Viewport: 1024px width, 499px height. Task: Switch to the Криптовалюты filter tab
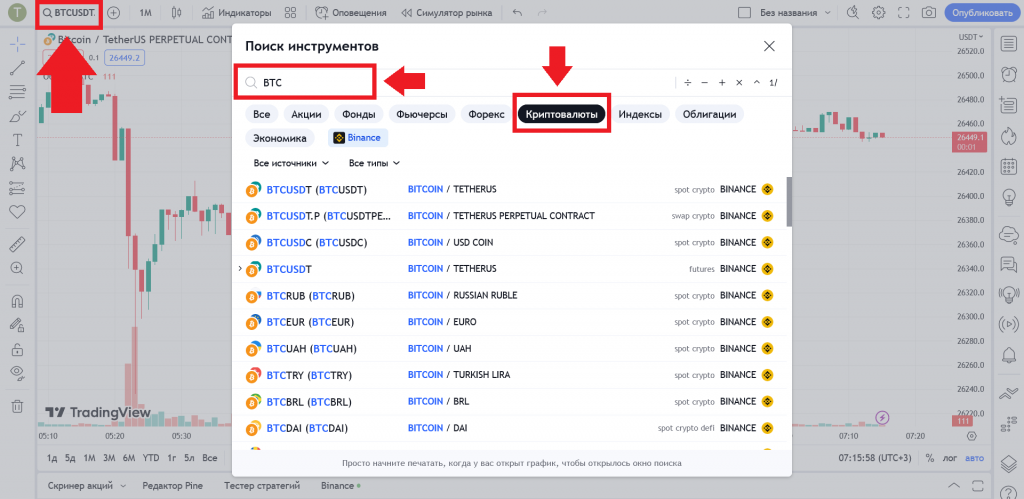click(x=562, y=114)
